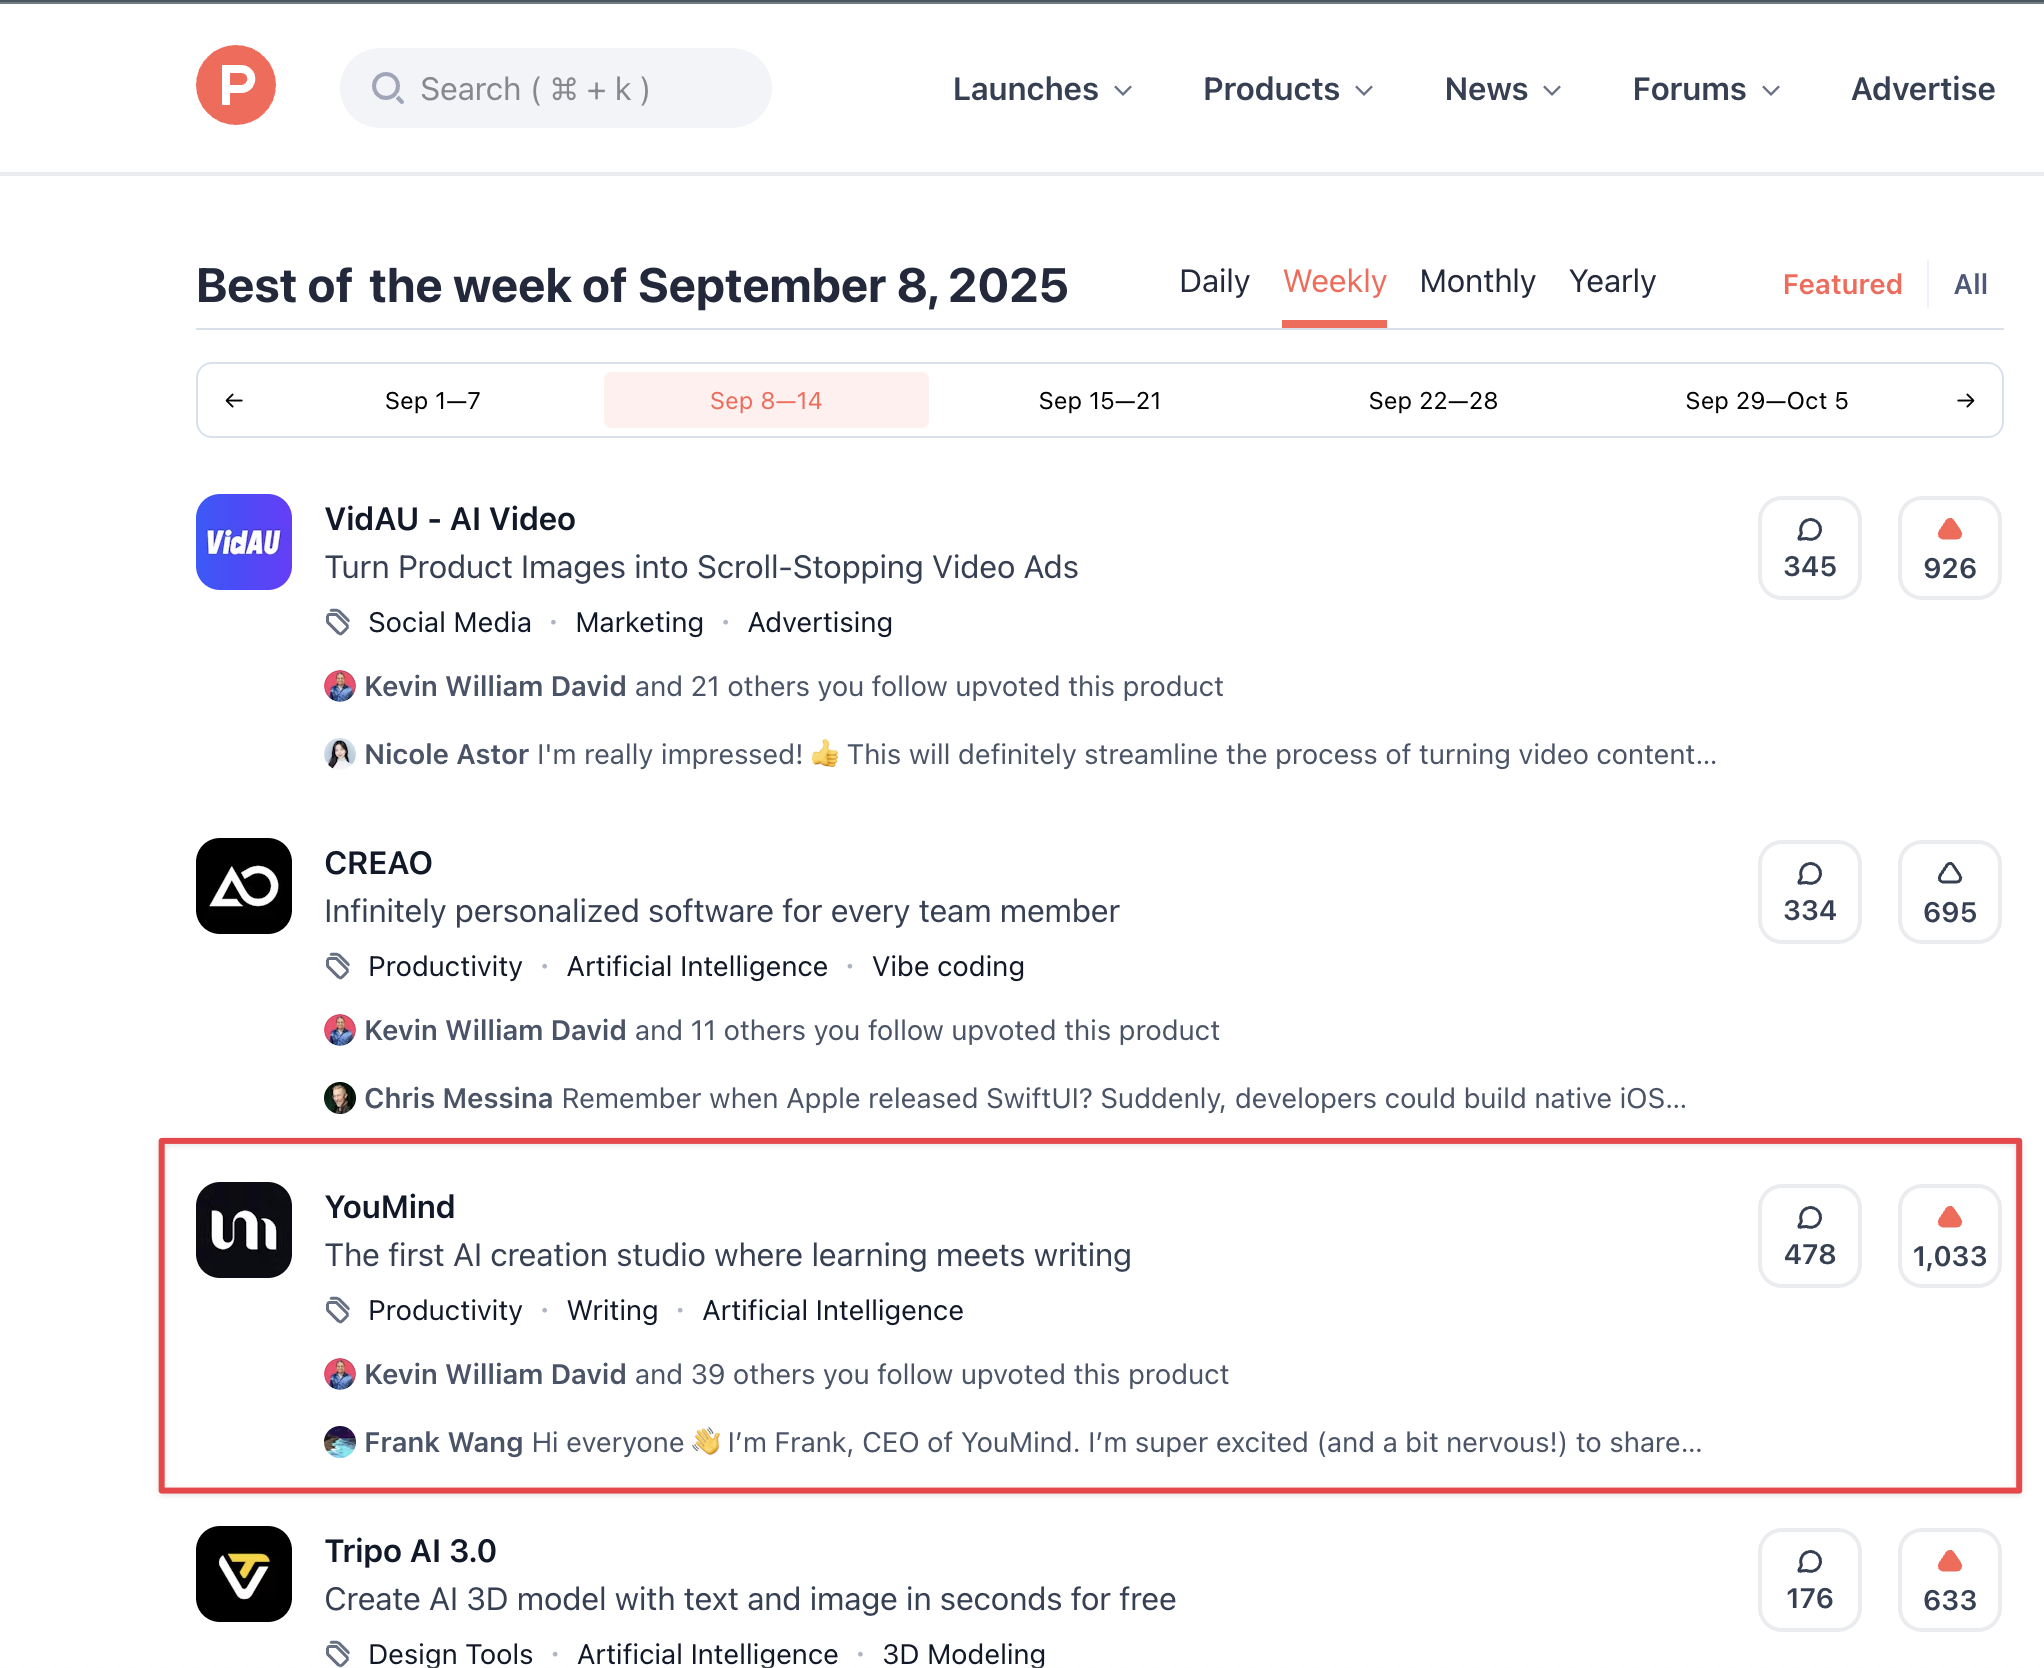Open the CREAO product logo
The height and width of the screenshot is (1668, 2044).
pos(244,886)
